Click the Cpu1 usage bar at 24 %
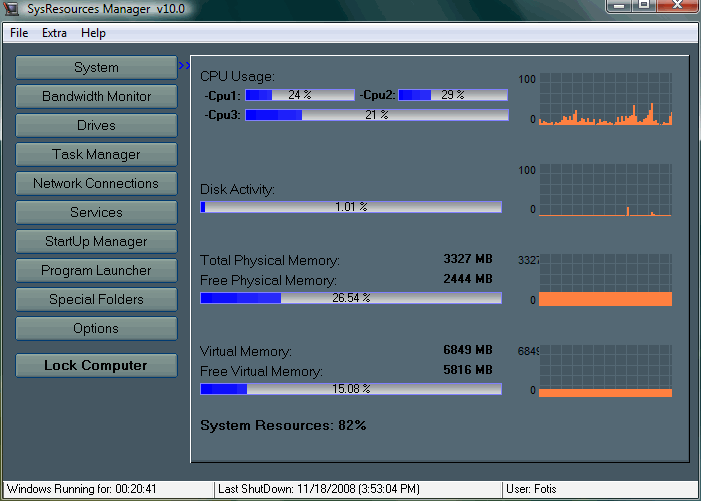Image resolution: width=701 pixels, height=501 pixels. click(300, 95)
